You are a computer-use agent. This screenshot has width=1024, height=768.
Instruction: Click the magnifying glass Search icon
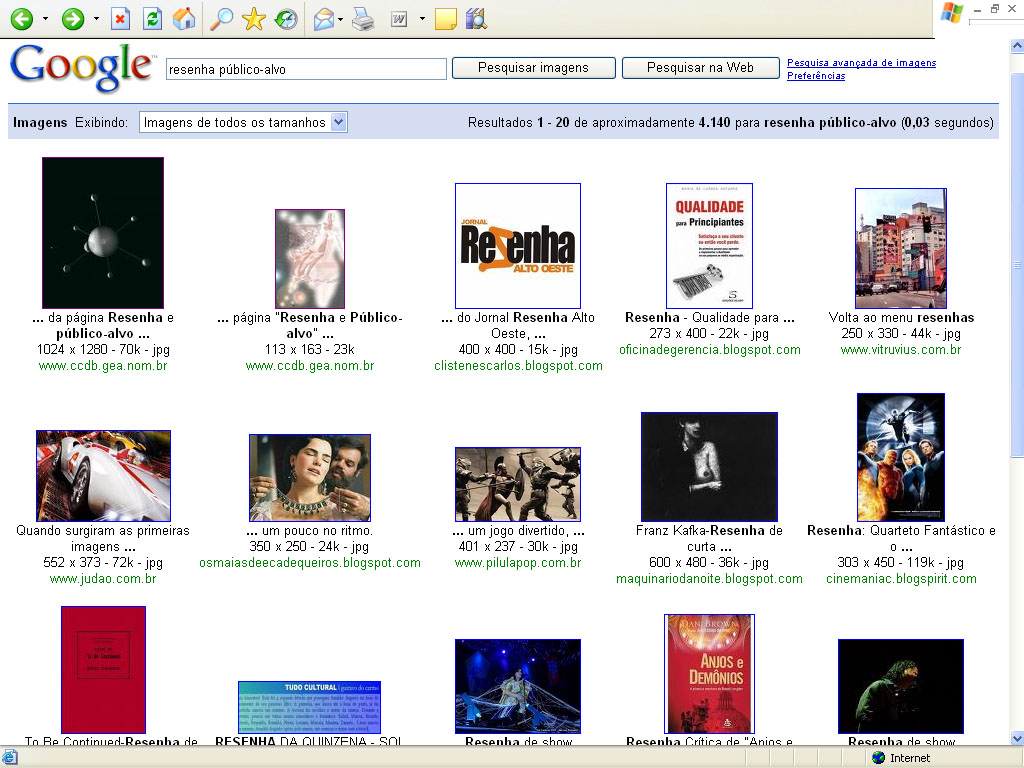[x=221, y=18]
